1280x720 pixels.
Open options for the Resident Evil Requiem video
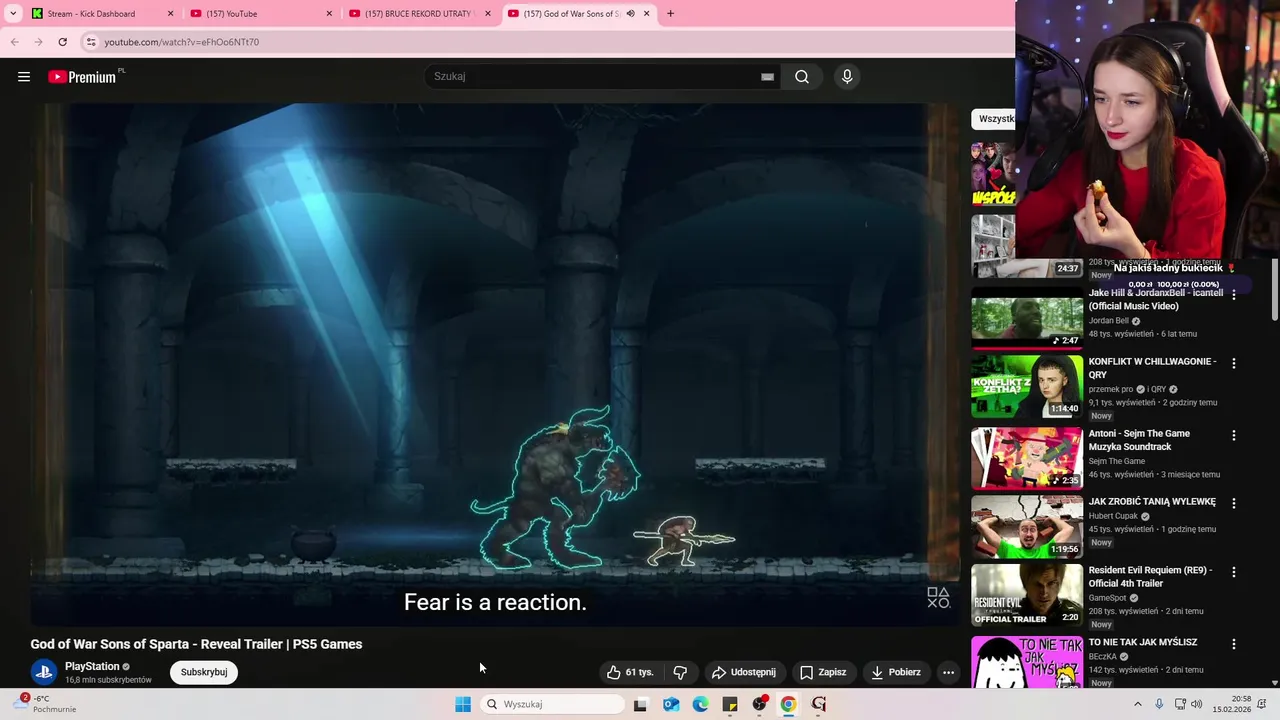tap(1233, 572)
